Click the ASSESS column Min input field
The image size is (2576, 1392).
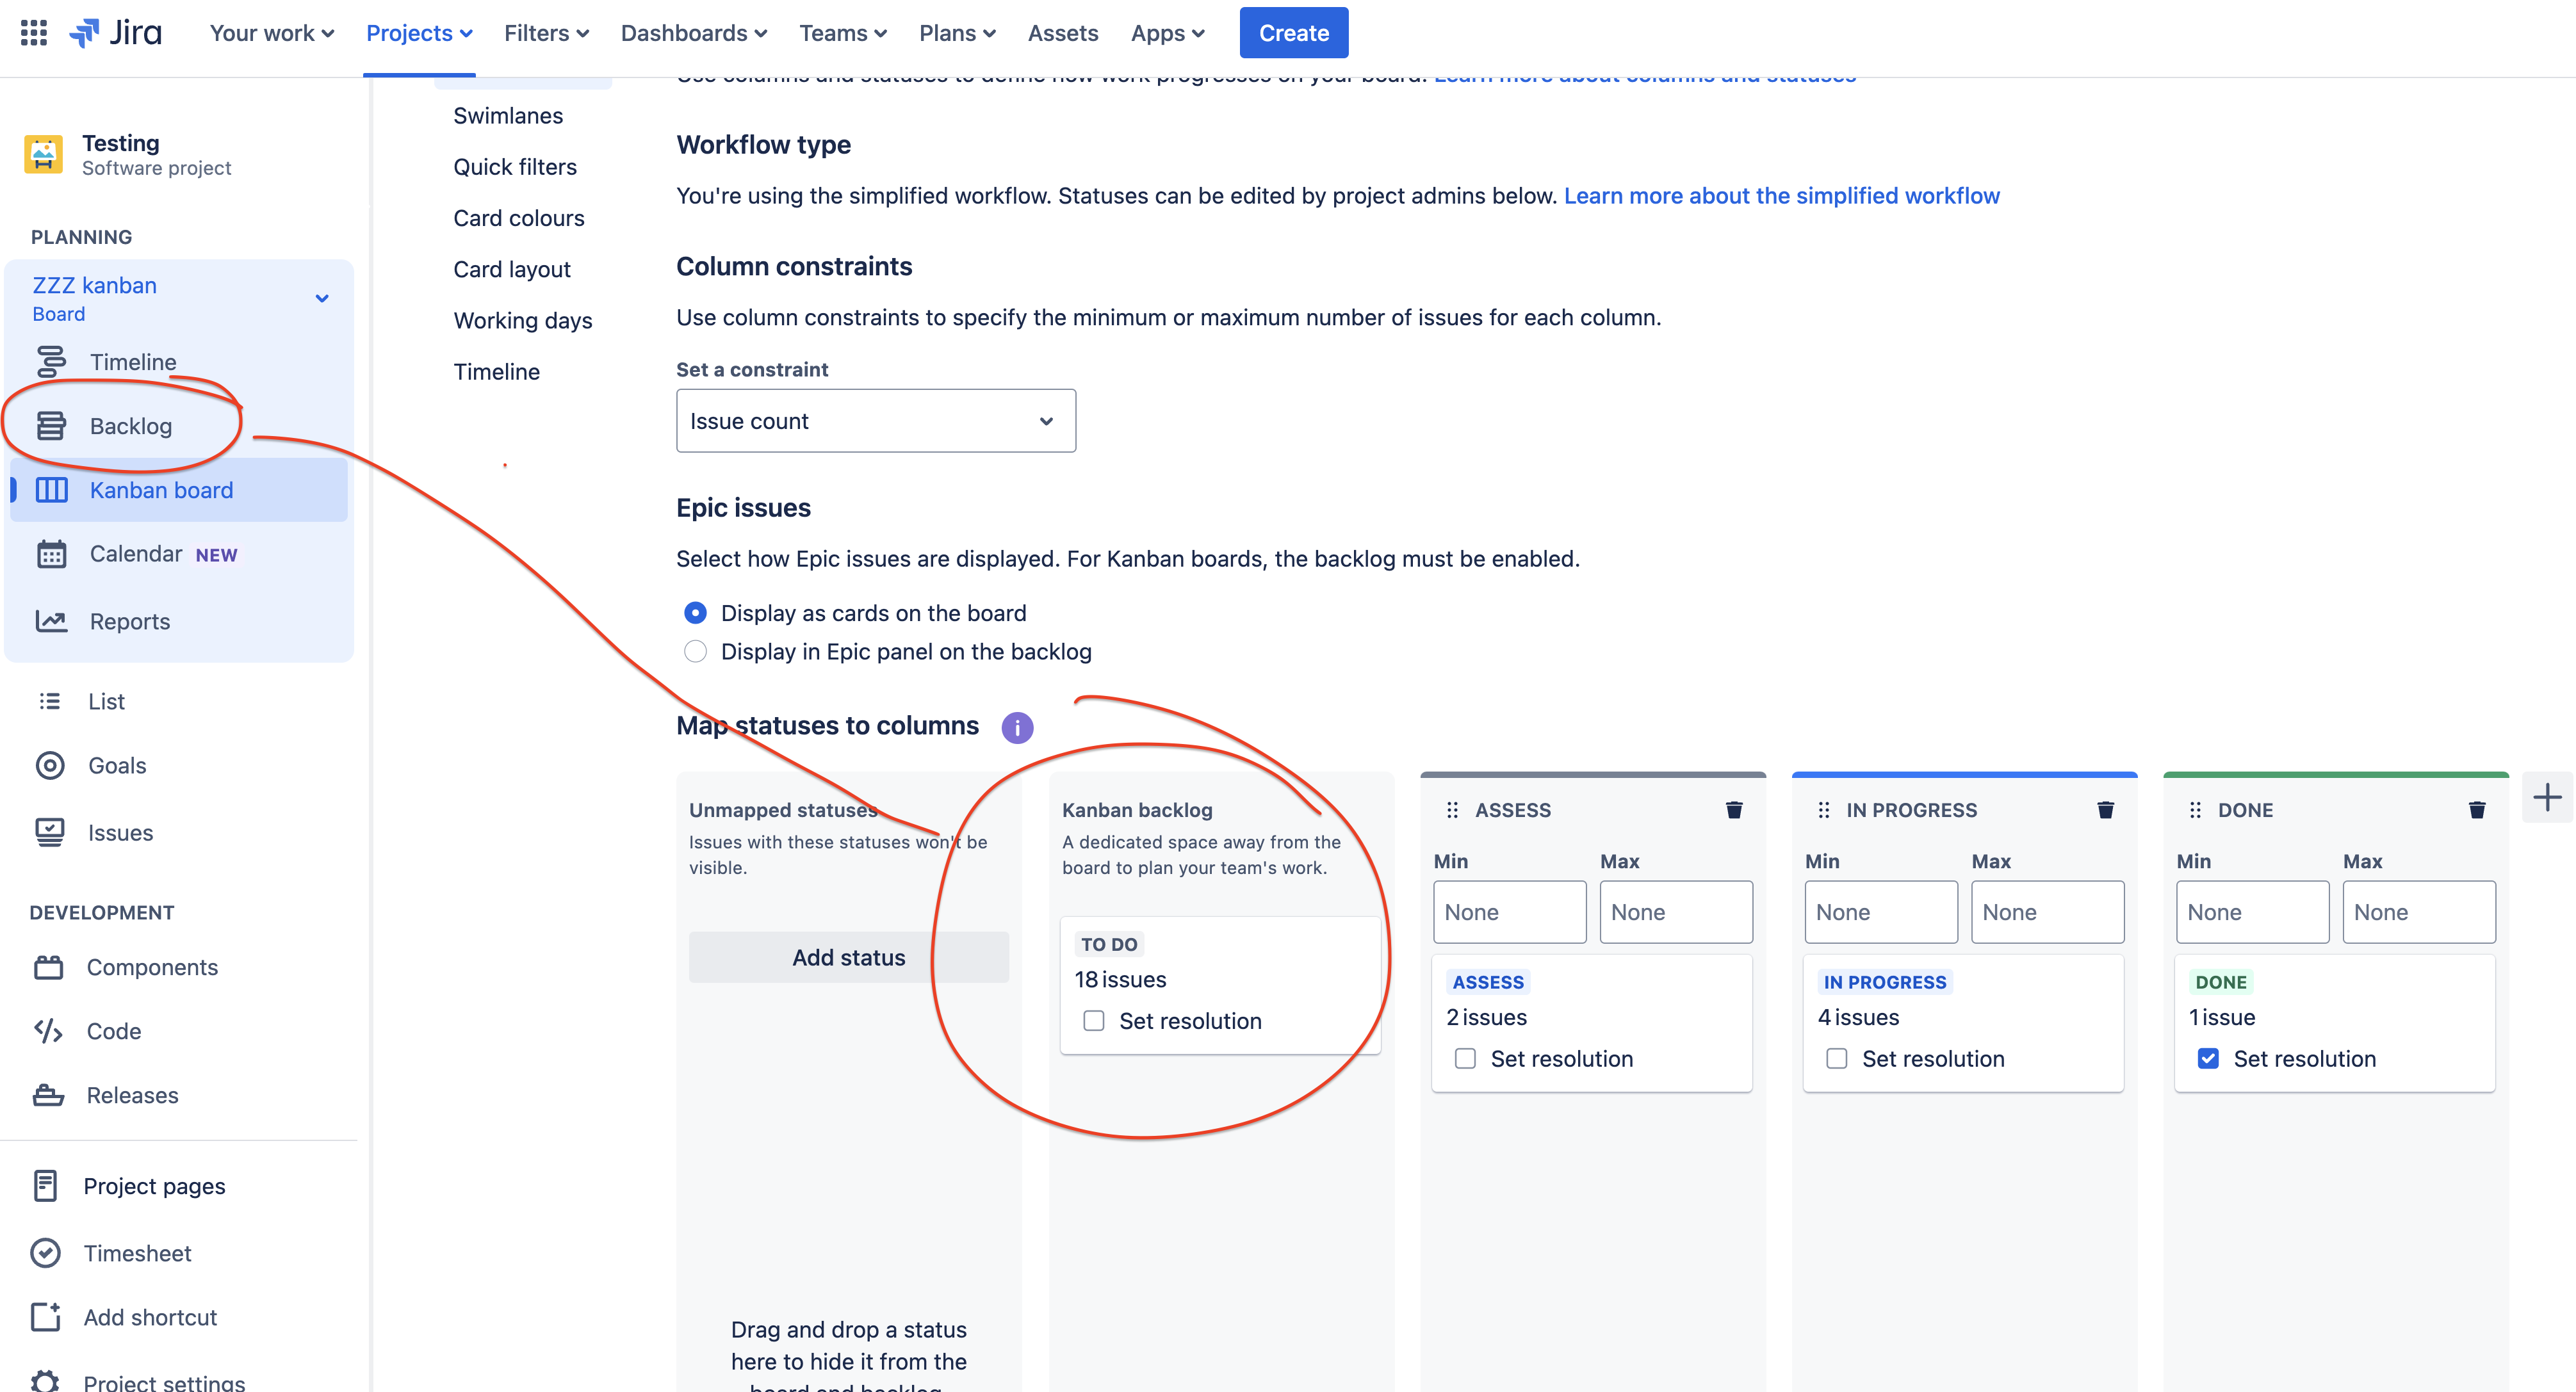point(1509,912)
